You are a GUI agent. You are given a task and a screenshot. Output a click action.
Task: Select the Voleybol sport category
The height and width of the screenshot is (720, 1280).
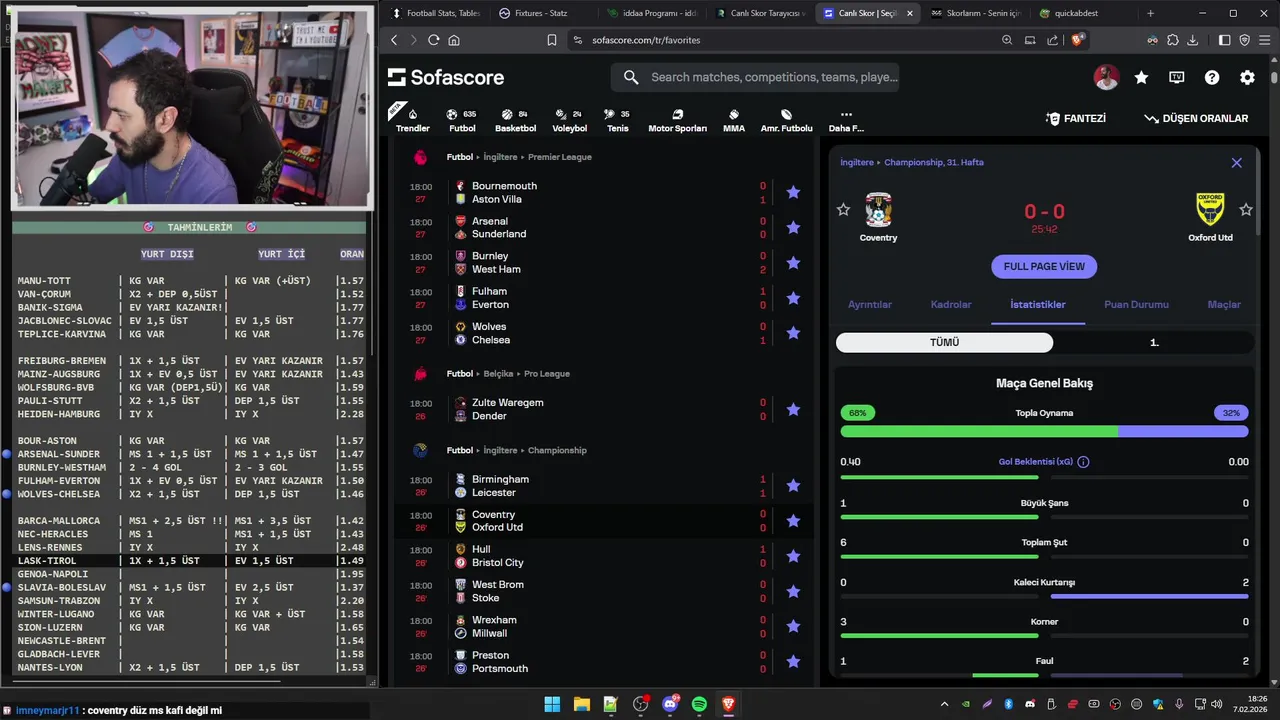pos(570,120)
